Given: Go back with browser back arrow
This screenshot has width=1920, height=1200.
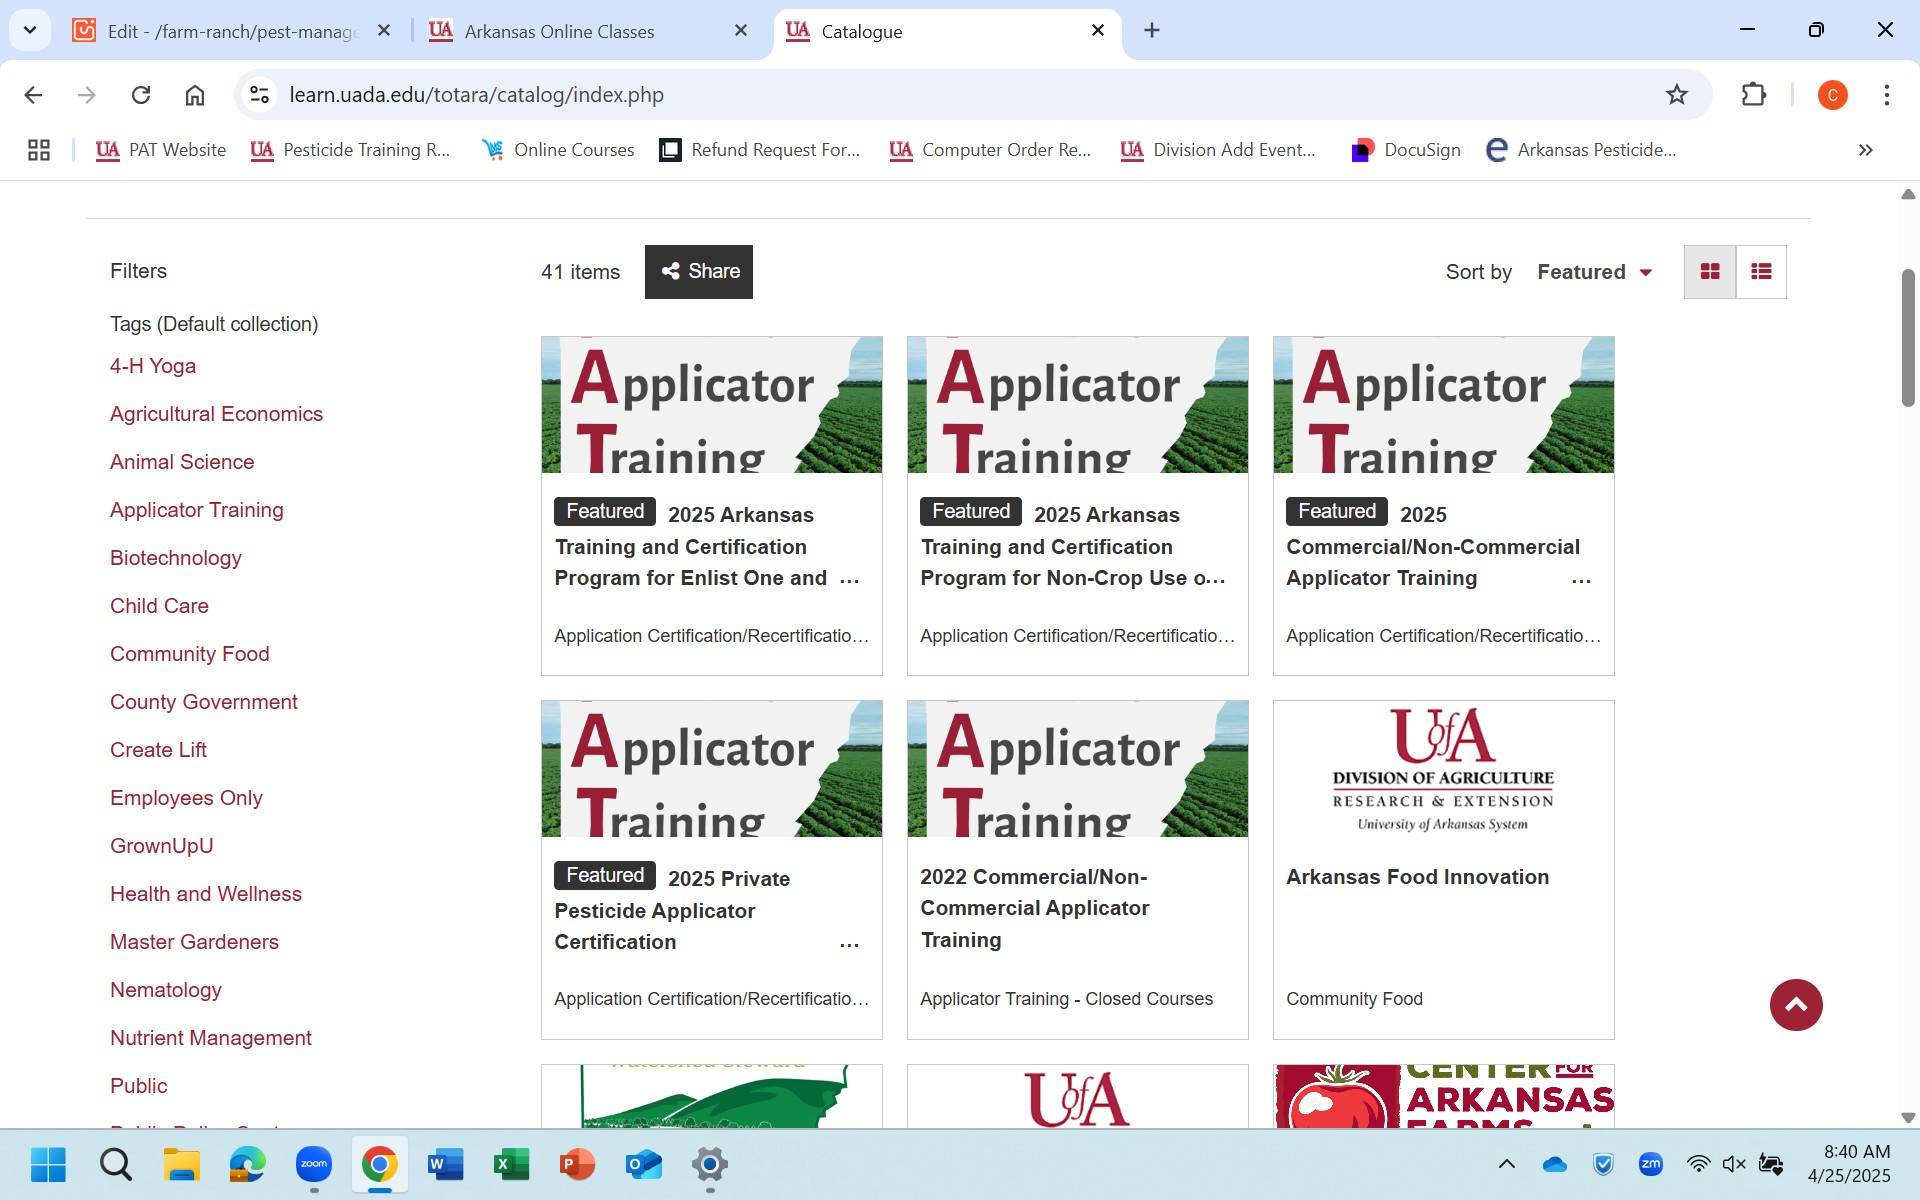Looking at the screenshot, I should (x=33, y=95).
